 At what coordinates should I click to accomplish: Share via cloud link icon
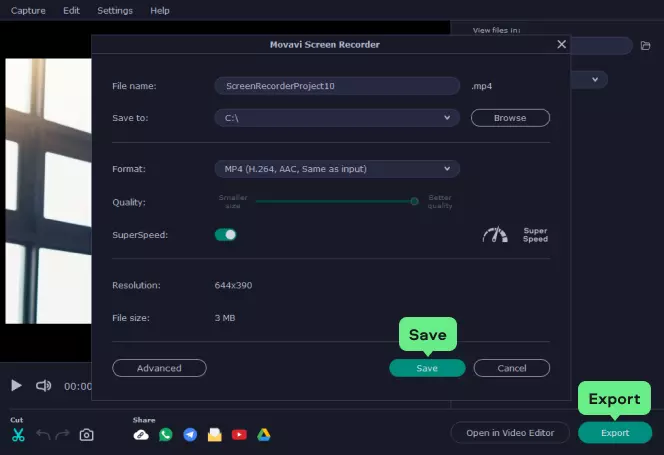[x=141, y=435]
